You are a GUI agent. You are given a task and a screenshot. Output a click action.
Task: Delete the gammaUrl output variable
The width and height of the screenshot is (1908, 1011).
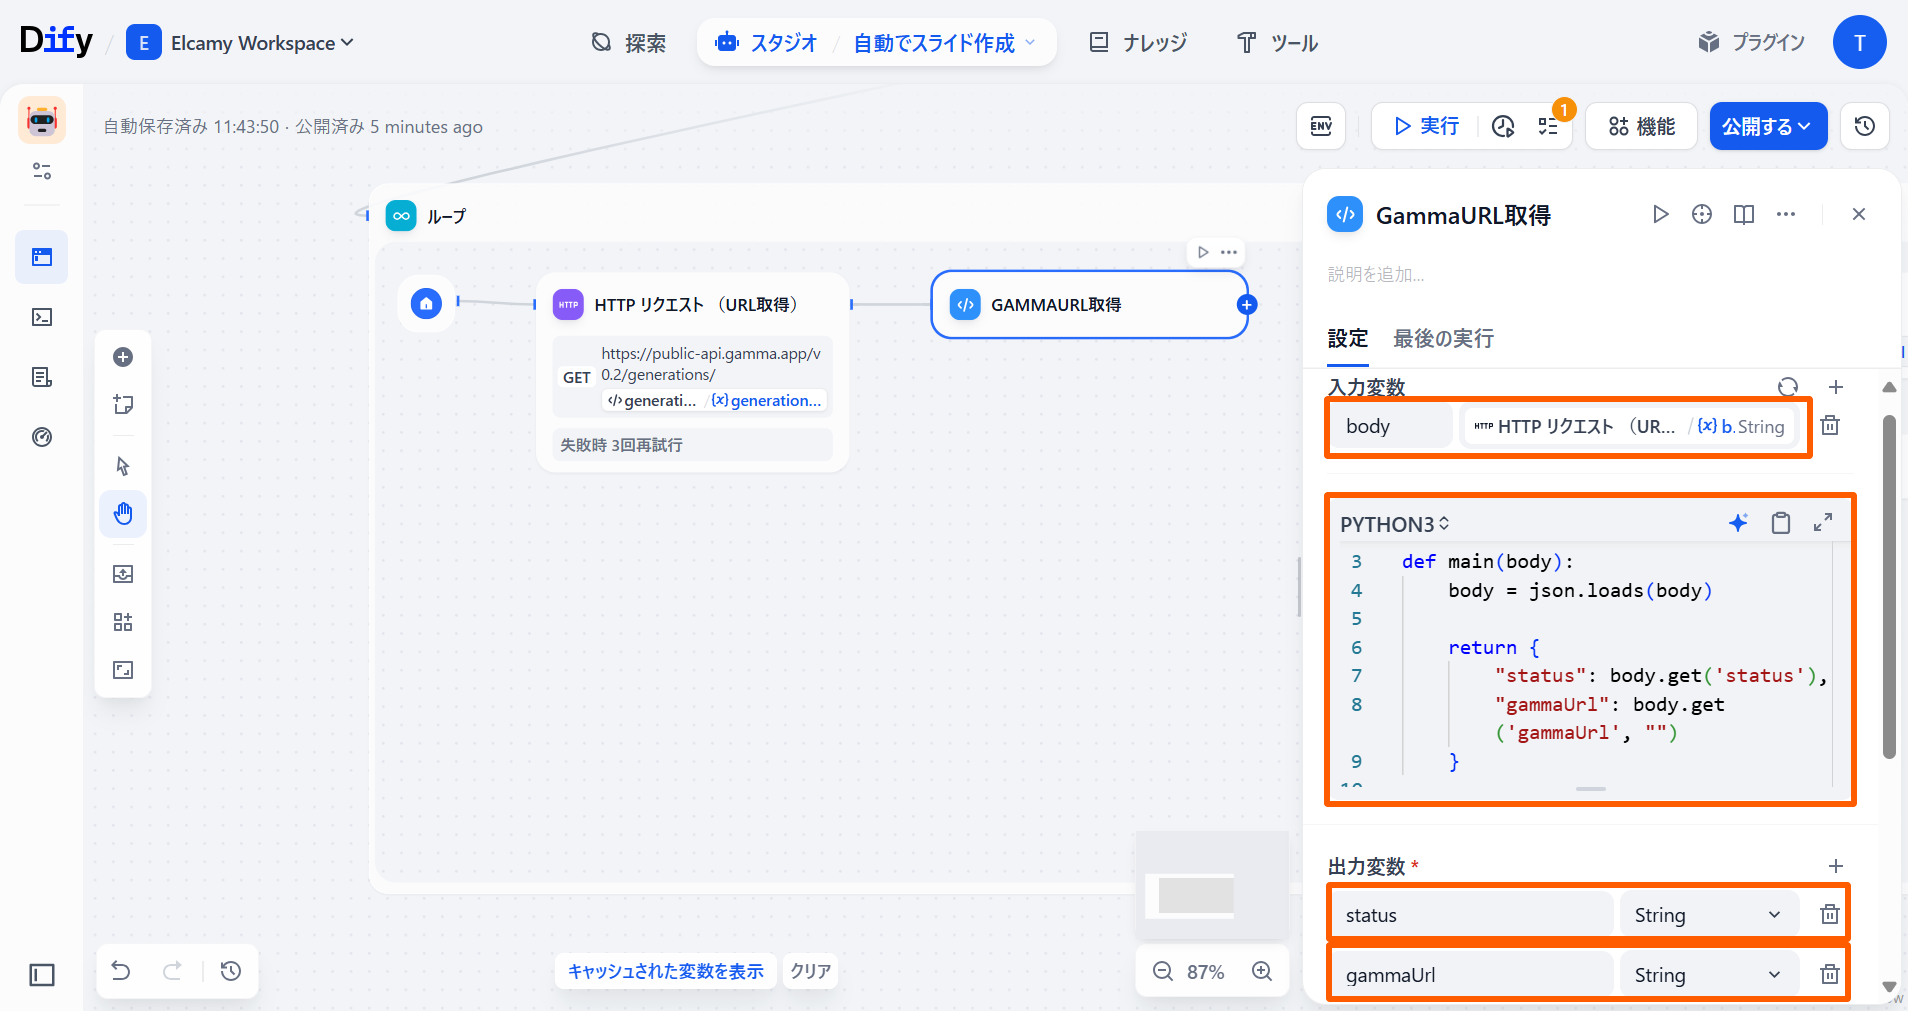pos(1829,974)
